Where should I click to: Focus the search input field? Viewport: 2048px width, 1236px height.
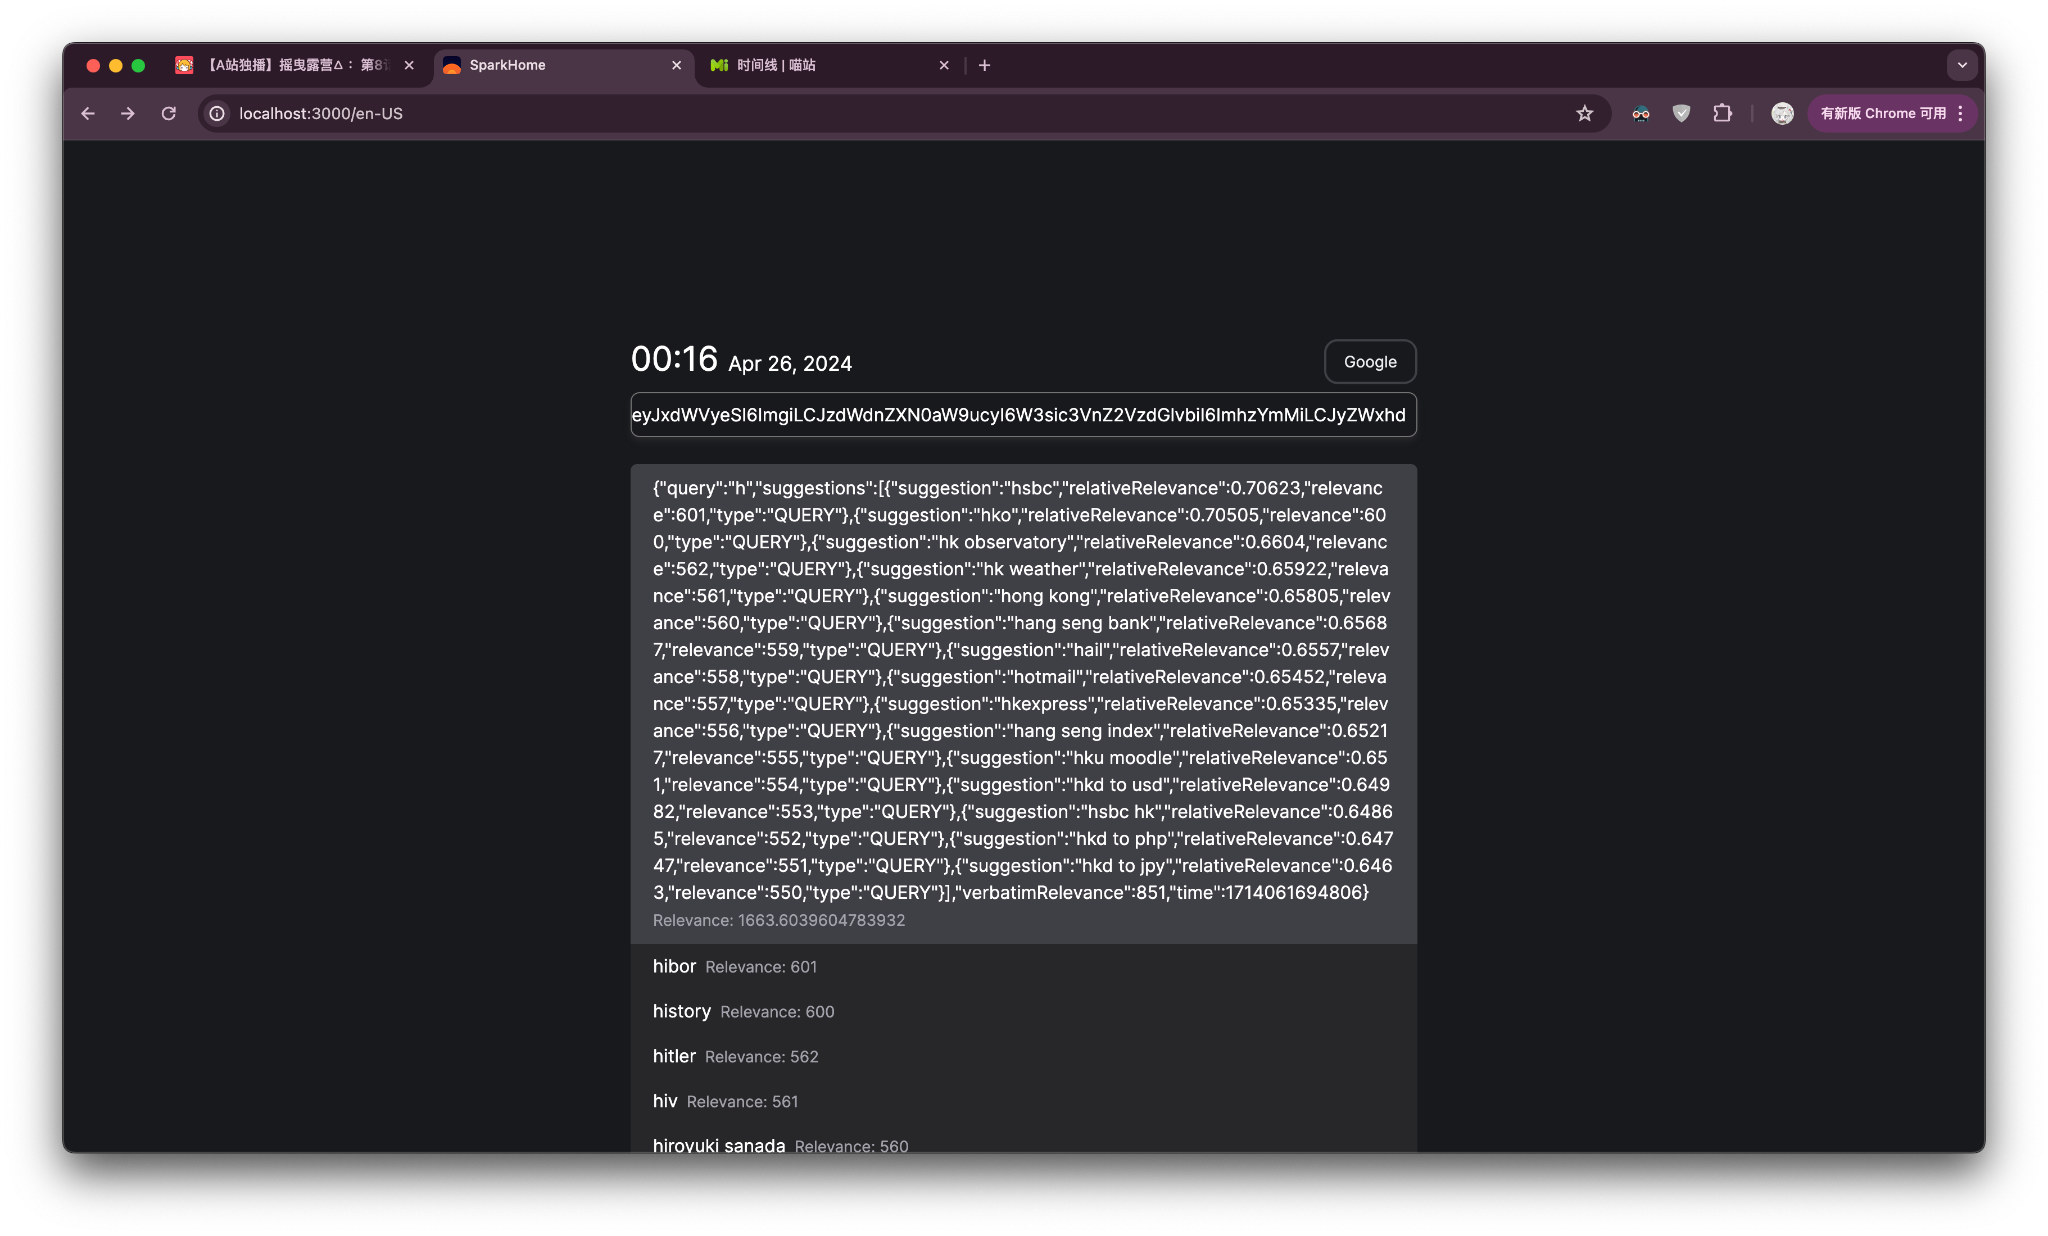point(1023,415)
